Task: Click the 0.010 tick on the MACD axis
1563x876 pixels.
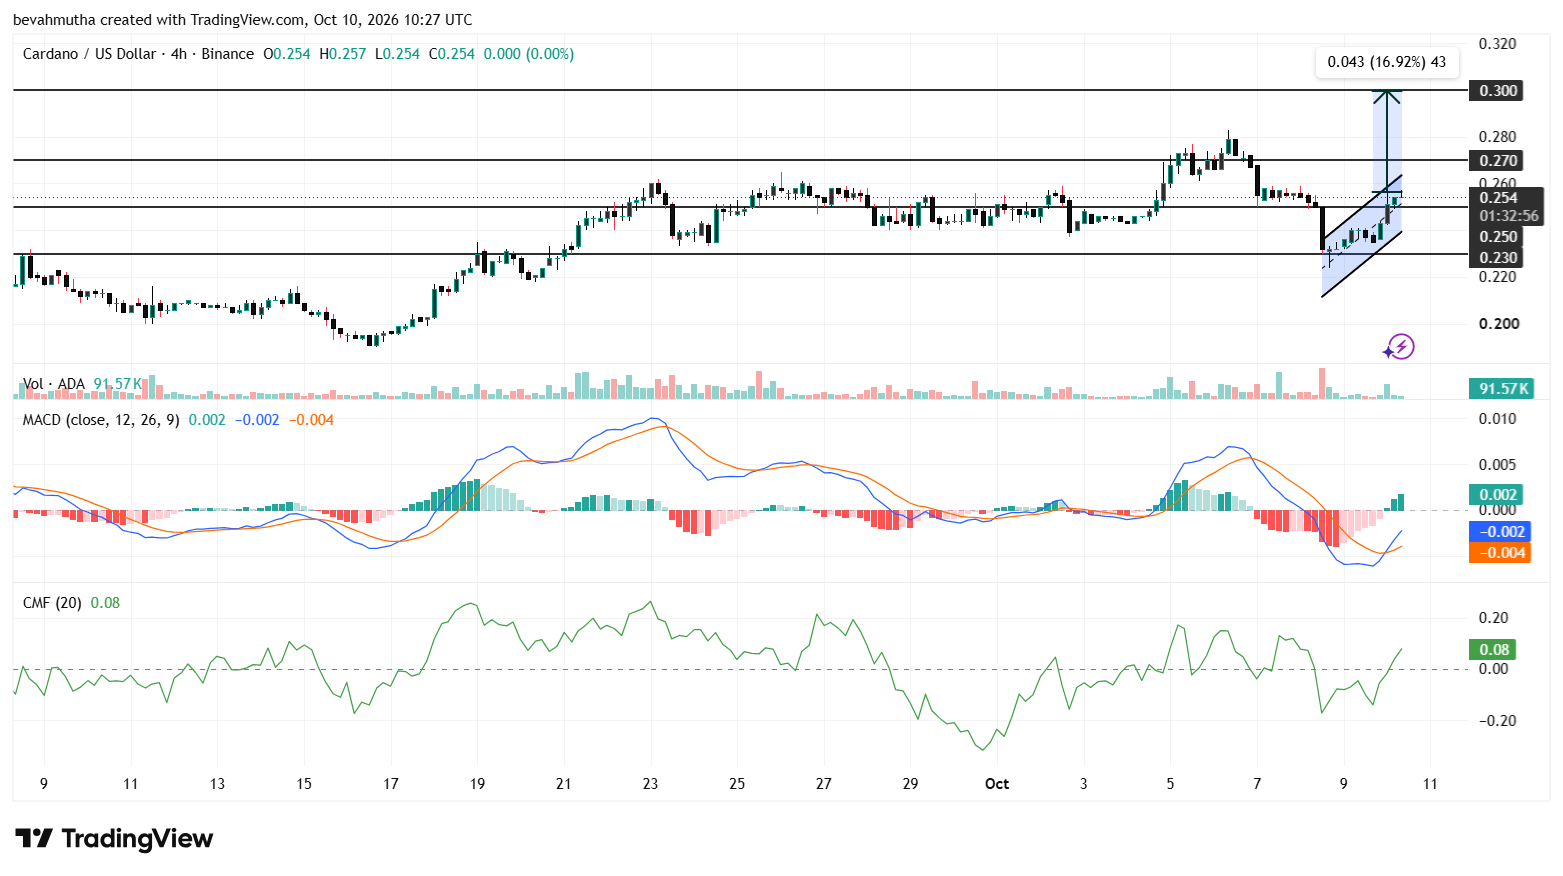Action: tap(1498, 419)
